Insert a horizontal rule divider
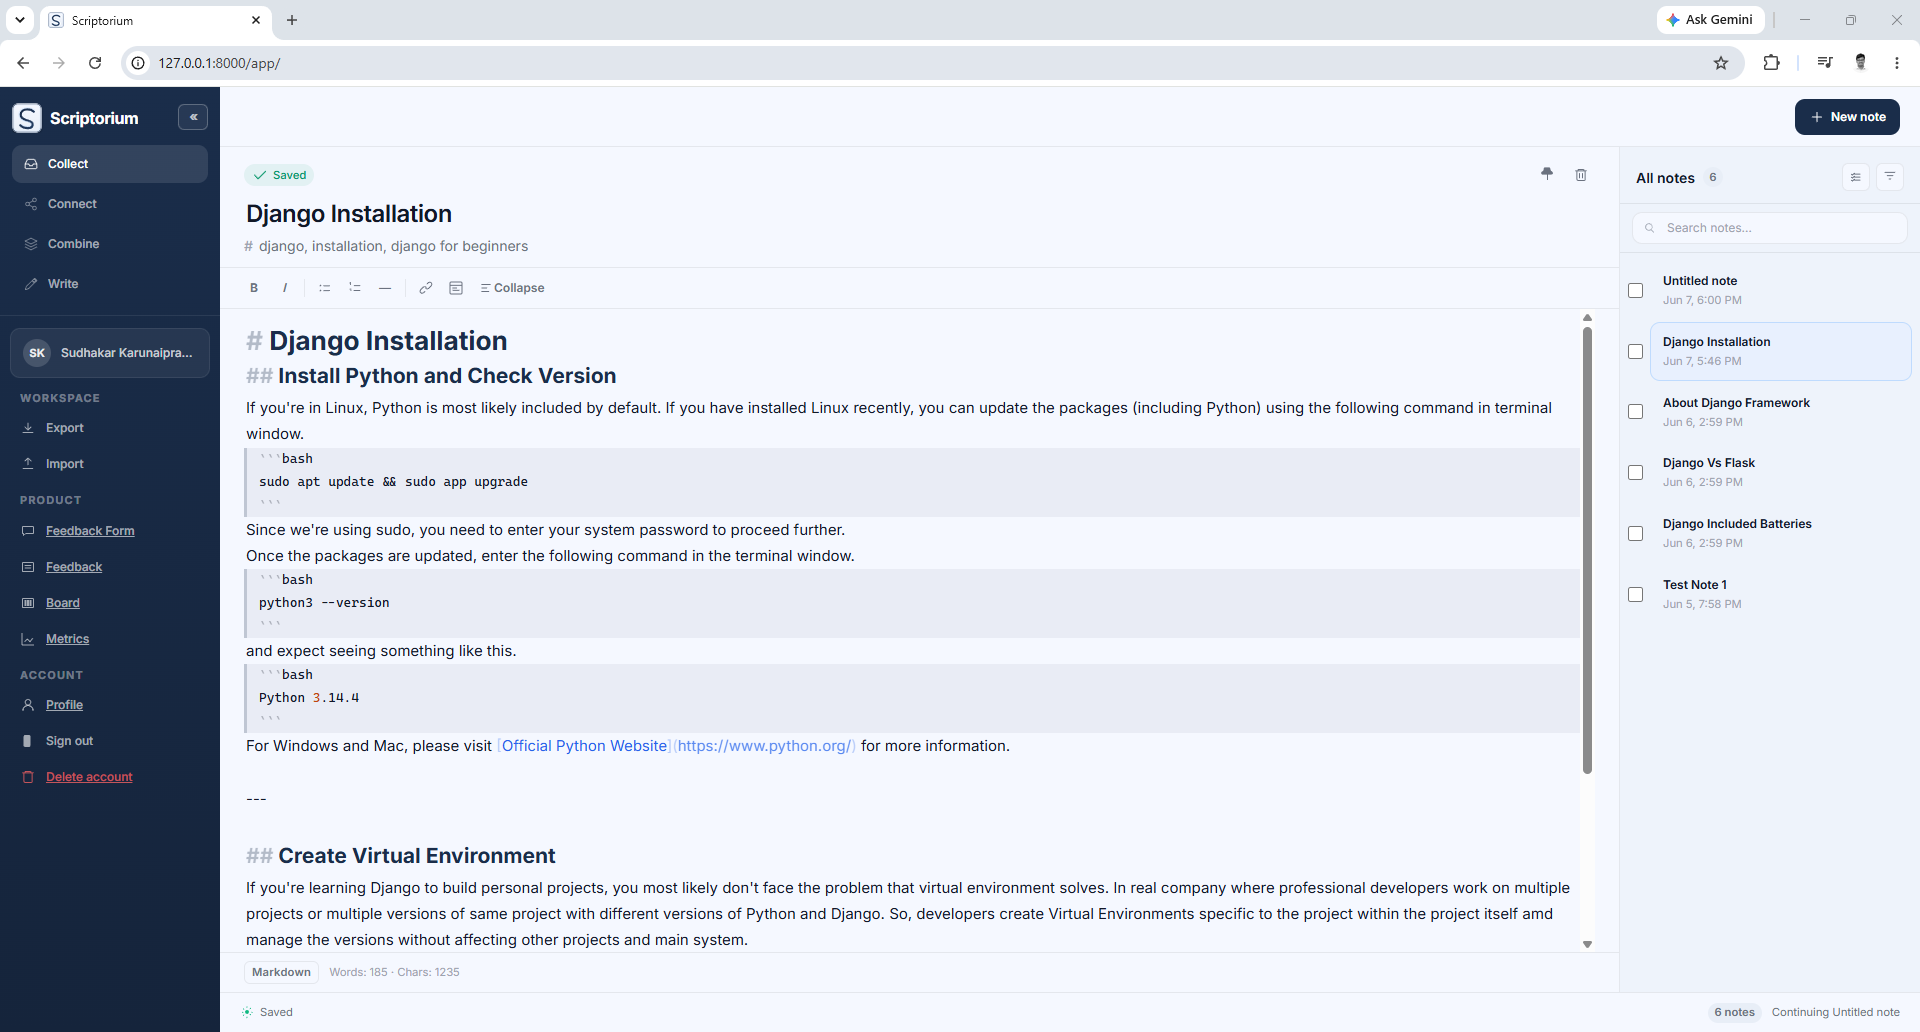 coord(385,288)
